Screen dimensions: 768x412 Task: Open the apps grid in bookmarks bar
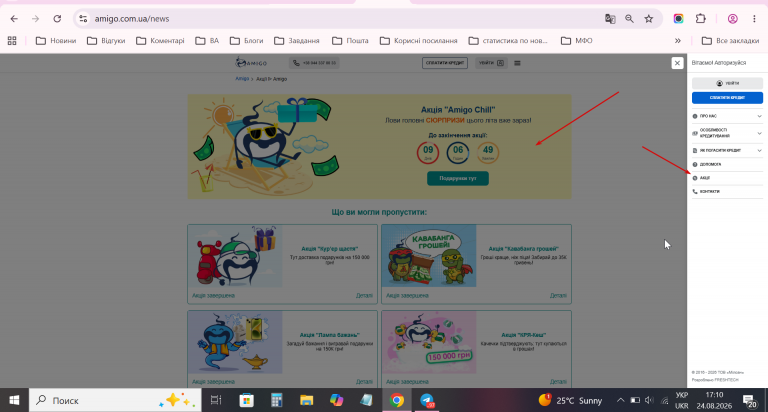[x=12, y=41]
